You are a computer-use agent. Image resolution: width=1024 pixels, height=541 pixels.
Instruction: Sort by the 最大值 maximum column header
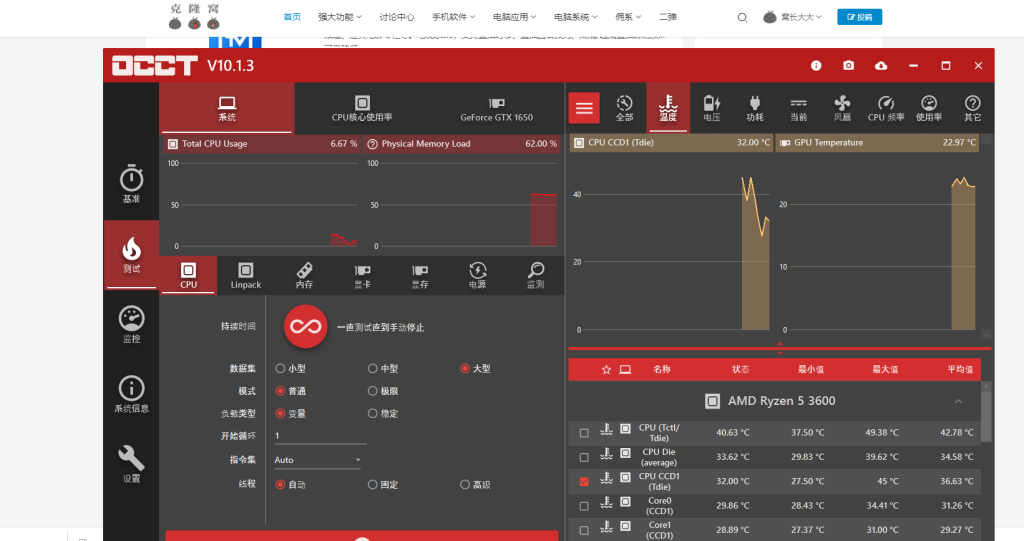point(885,370)
